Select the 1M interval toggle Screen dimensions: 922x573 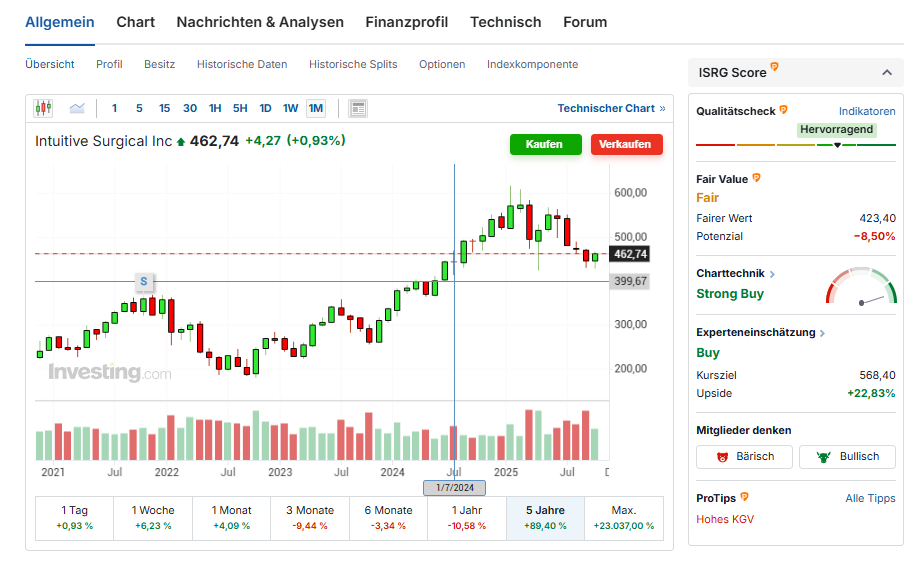click(316, 108)
